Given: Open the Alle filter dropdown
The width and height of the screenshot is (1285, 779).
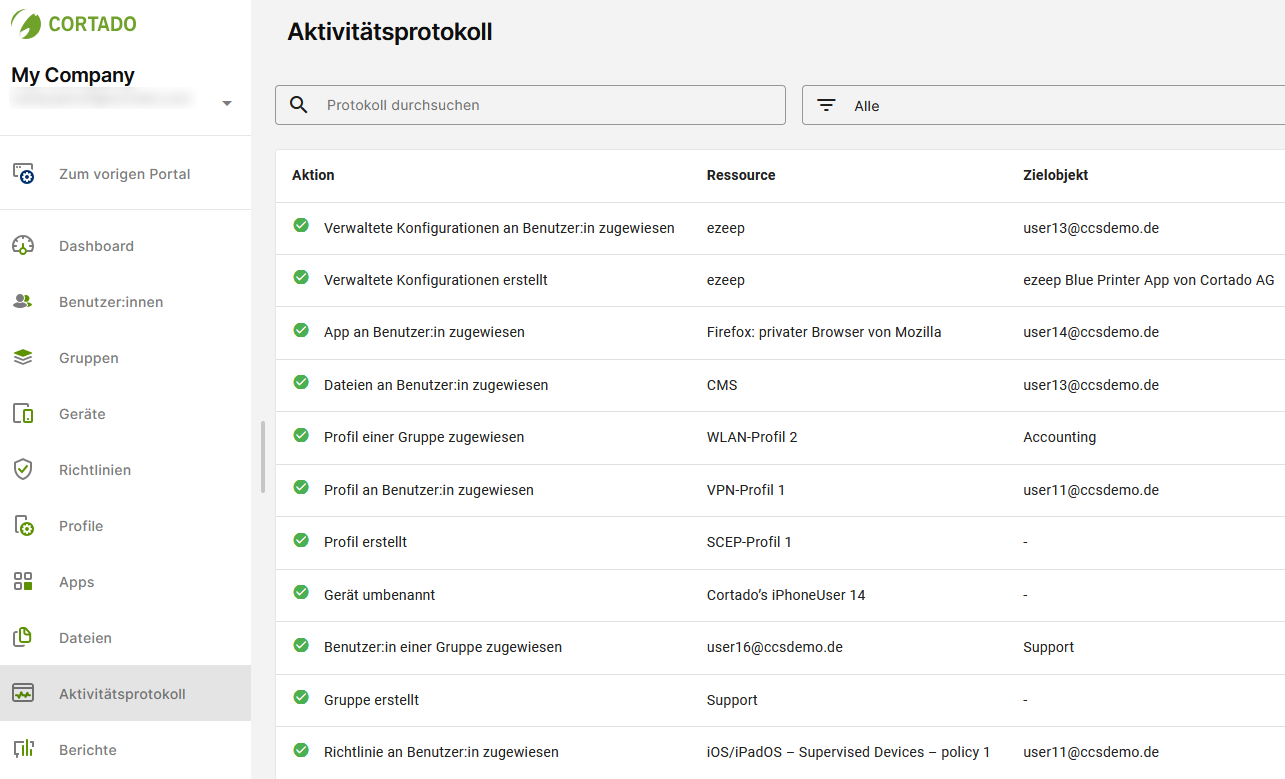Looking at the screenshot, I should click(x=1043, y=105).
